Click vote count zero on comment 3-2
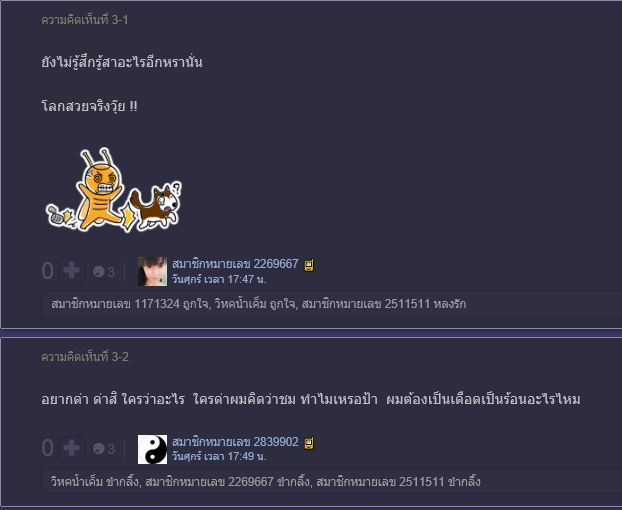622x510 pixels. point(48,449)
